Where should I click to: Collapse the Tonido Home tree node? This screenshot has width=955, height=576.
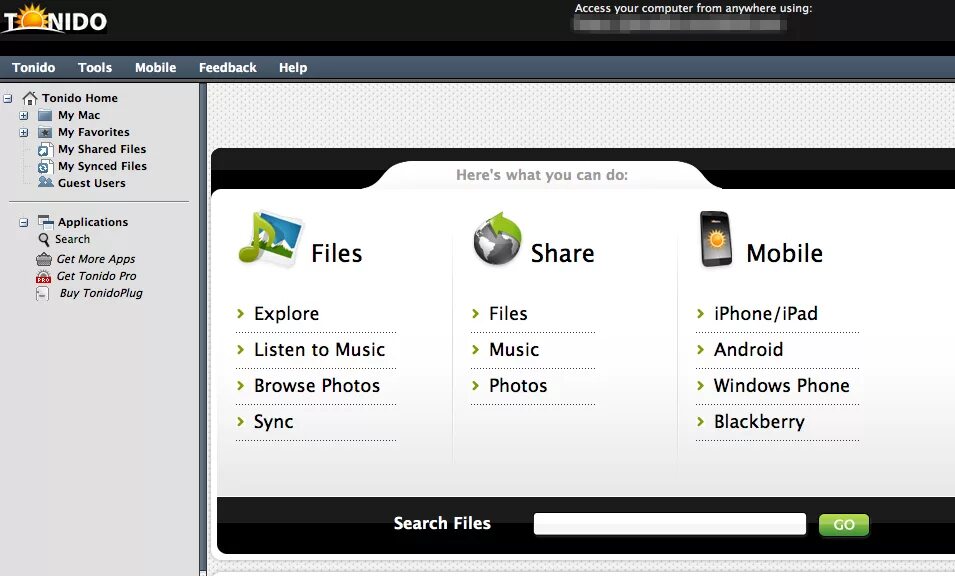coord(8,98)
